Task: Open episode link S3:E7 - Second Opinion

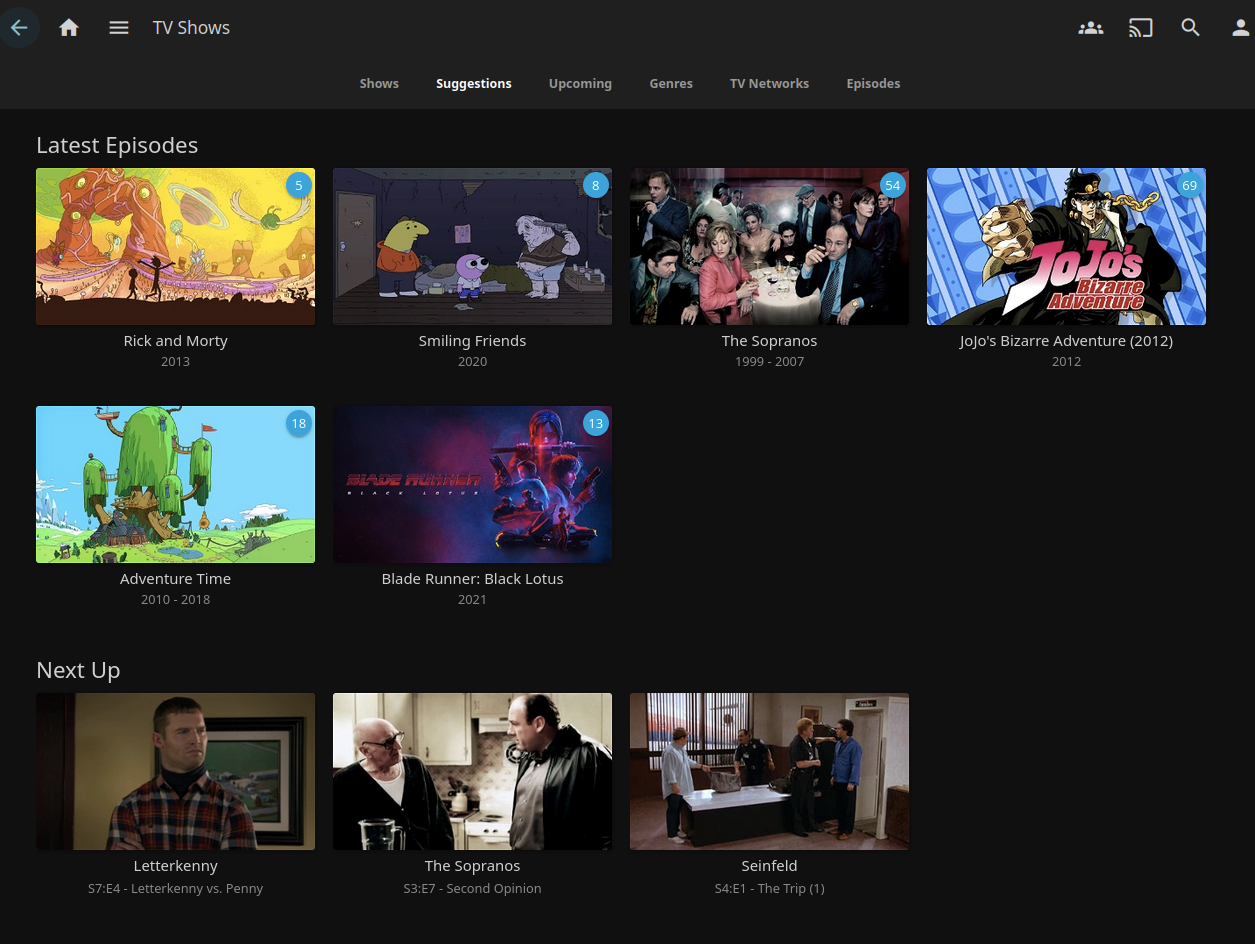Action: 472,888
